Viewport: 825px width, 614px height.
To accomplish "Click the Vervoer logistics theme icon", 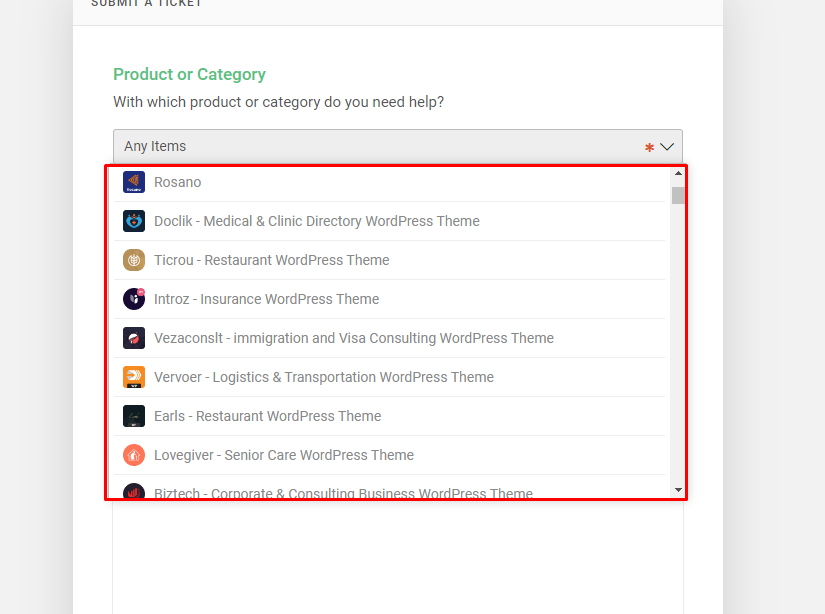I will pos(134,377).
